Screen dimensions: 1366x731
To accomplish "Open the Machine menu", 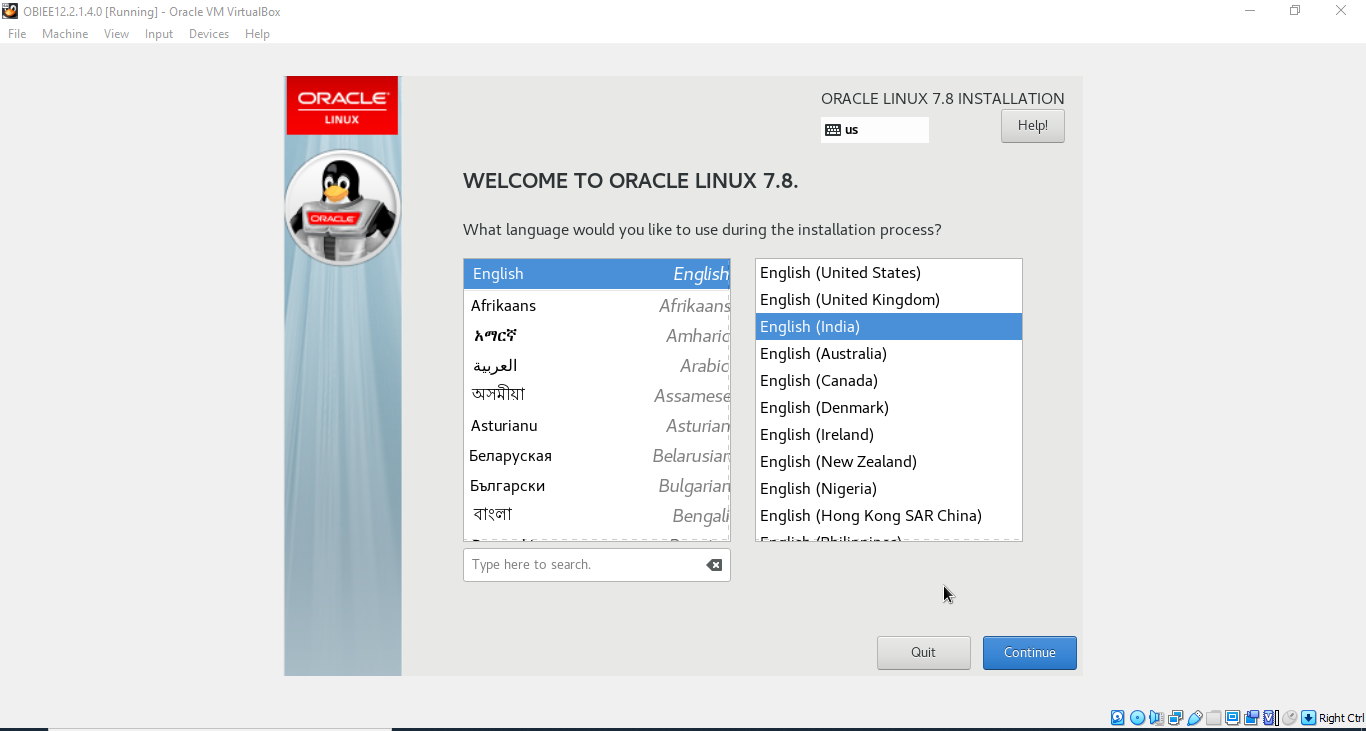I will [64, 33].
